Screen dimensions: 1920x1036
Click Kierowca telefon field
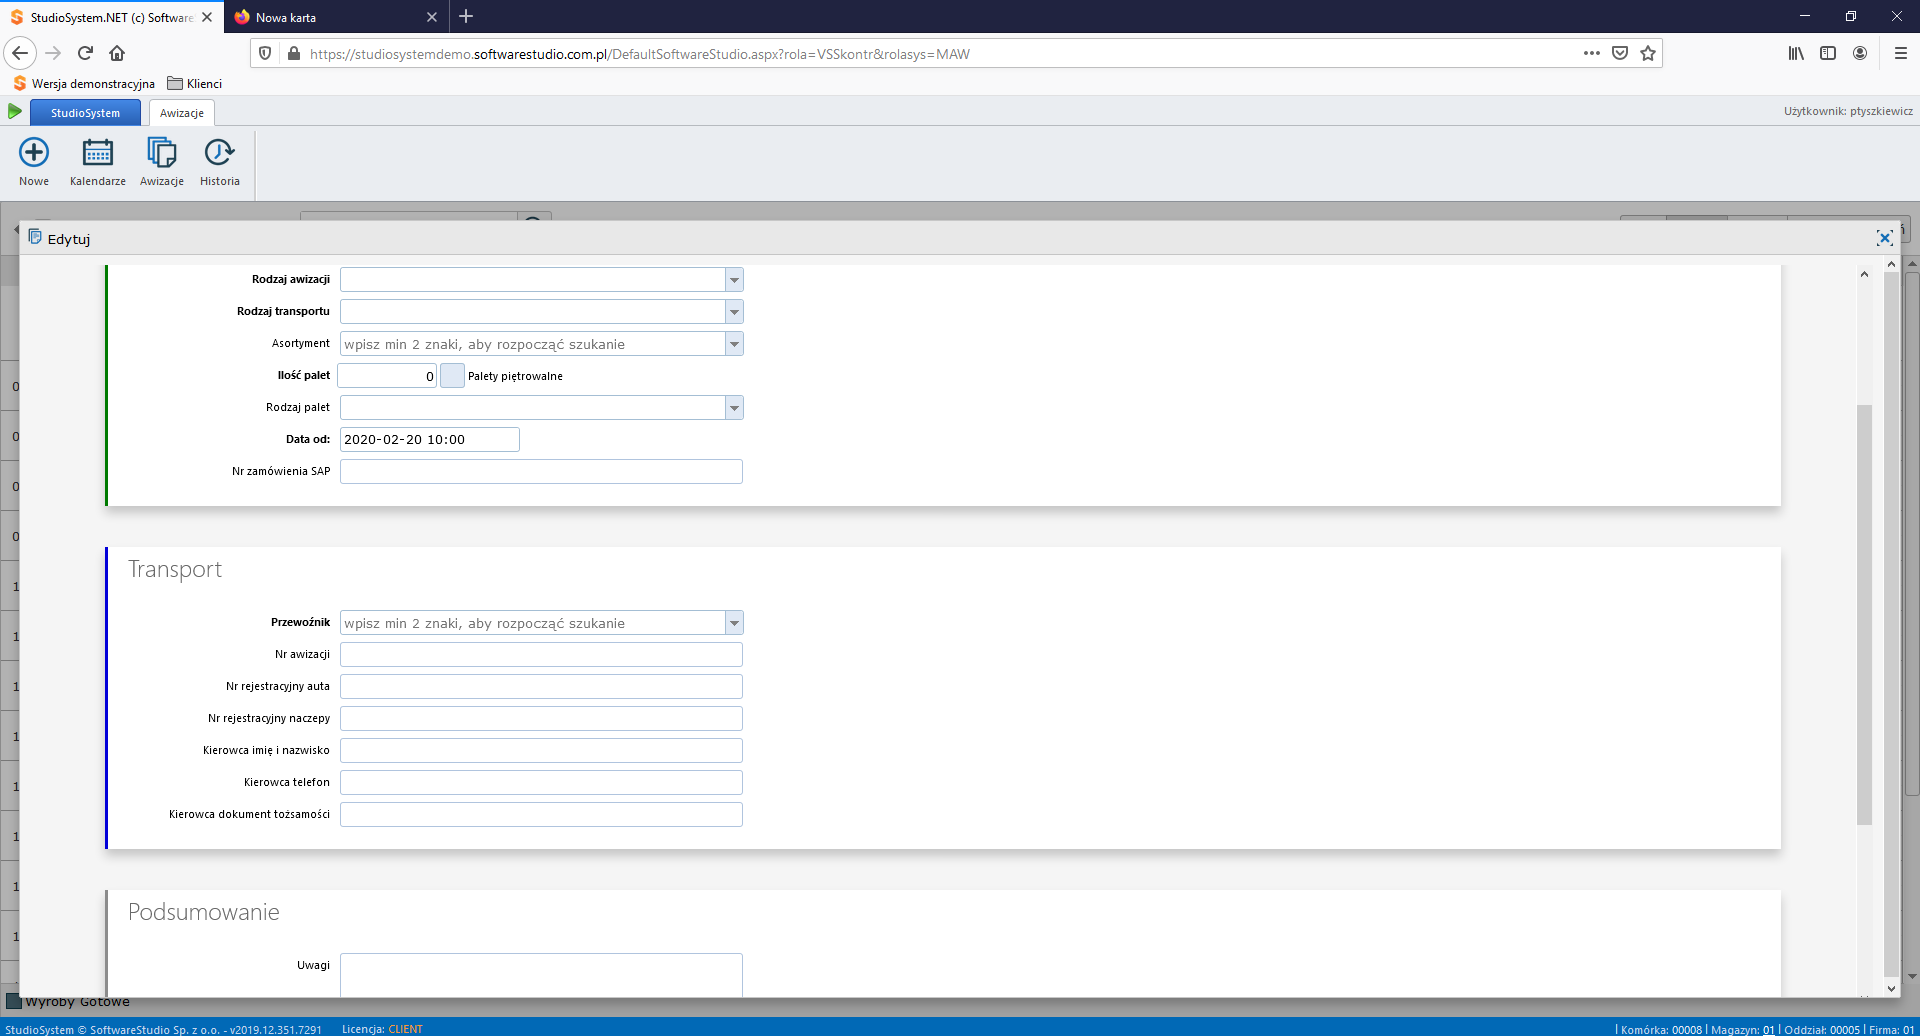[x=541, y=782]
